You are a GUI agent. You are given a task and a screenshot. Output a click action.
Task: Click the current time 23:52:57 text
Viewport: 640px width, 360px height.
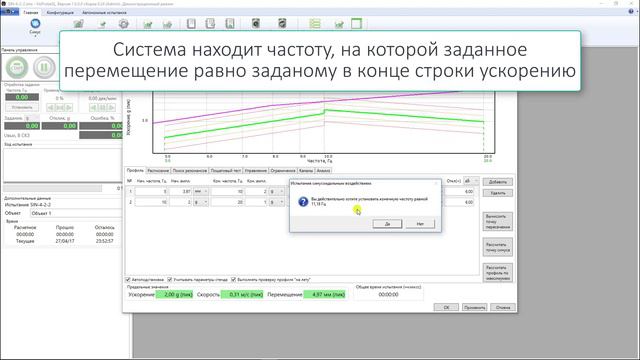[x=104, y=241]
